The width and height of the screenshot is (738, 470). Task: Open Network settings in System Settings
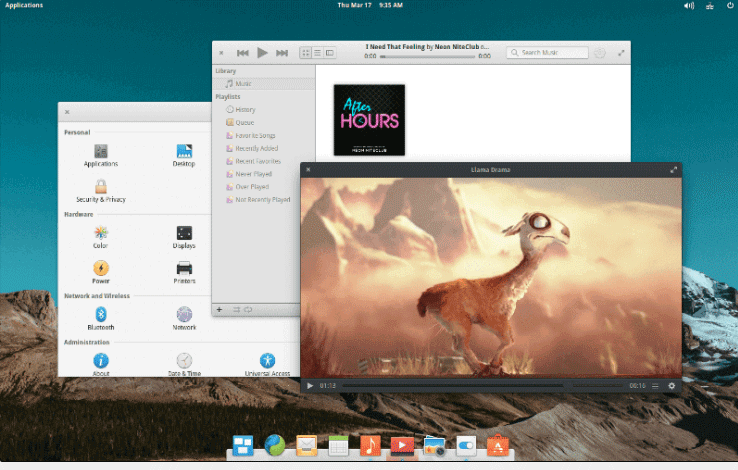click(x=184, y=319)
